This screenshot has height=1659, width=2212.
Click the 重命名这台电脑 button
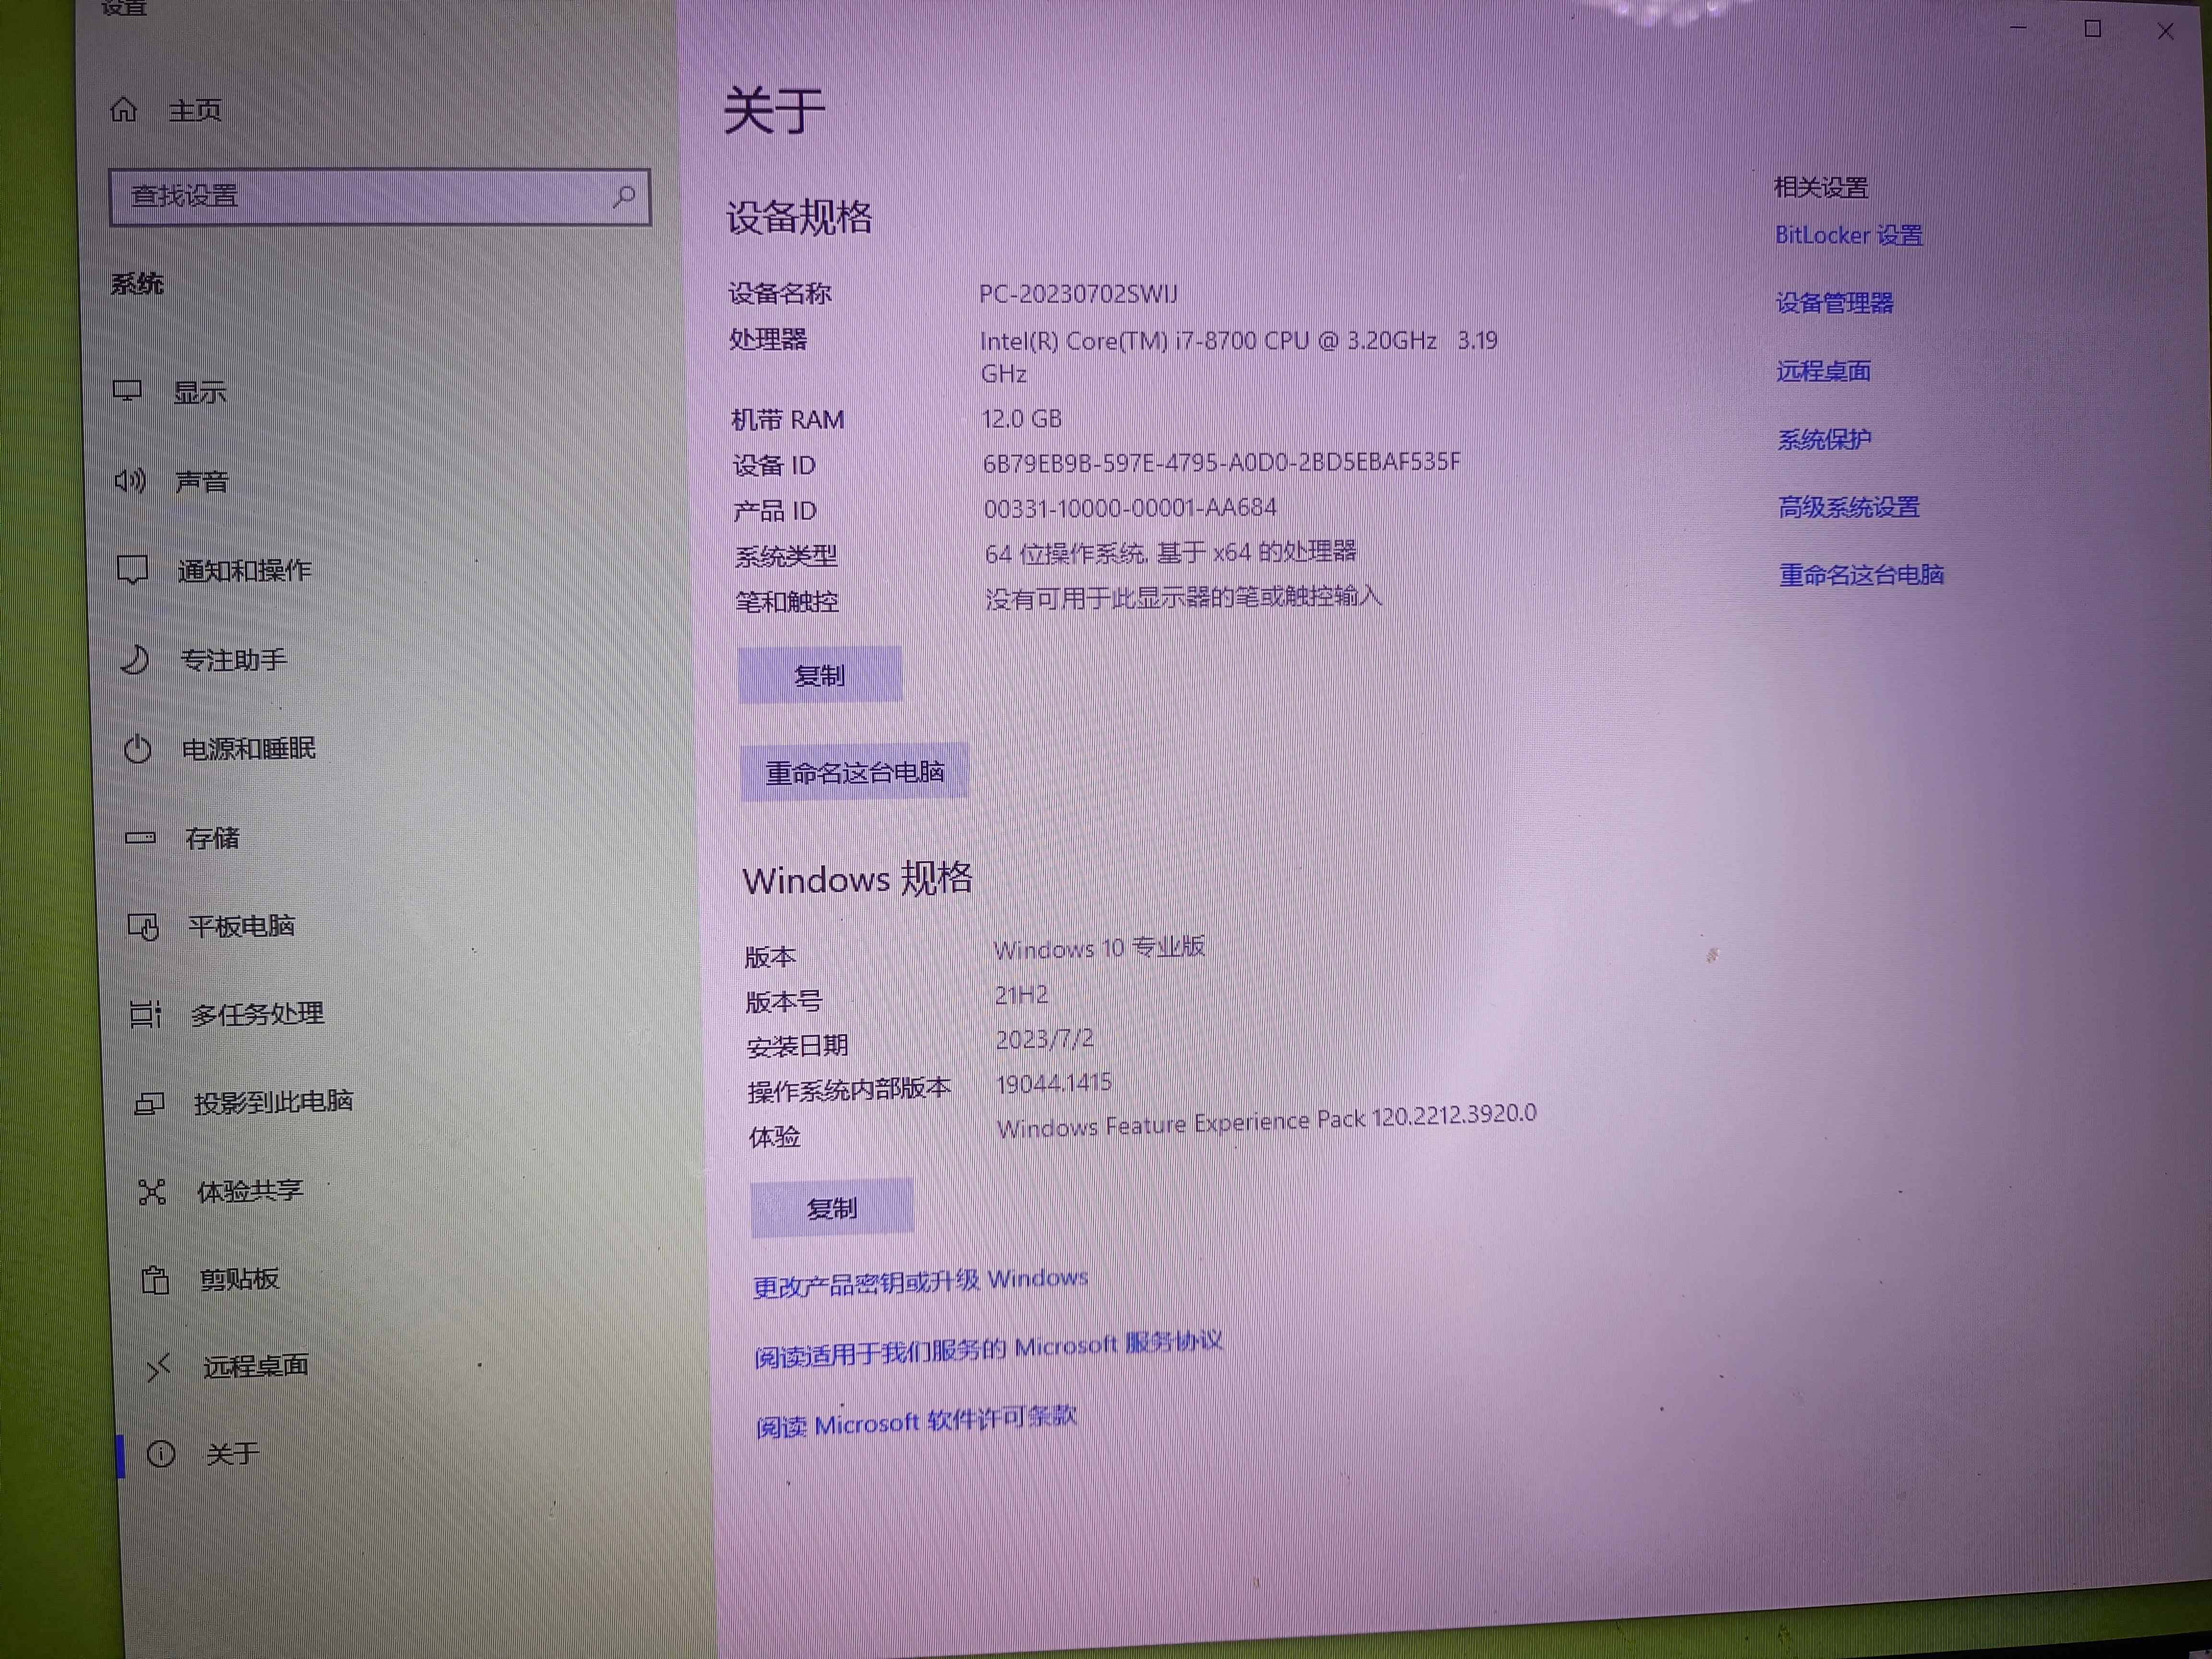855,772
